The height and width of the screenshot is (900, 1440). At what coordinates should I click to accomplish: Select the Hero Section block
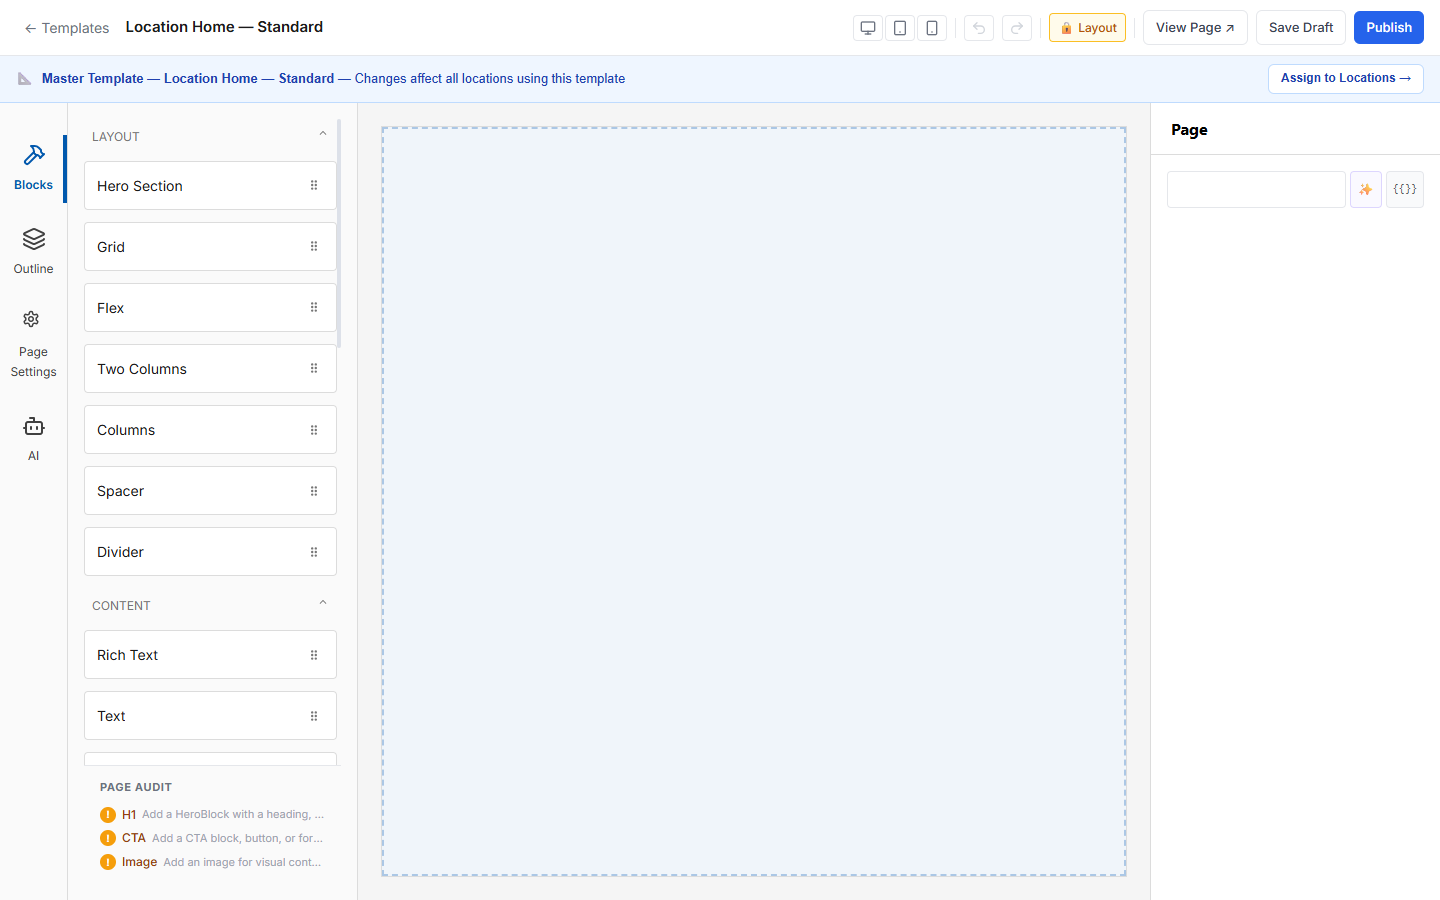pos(210,186)
